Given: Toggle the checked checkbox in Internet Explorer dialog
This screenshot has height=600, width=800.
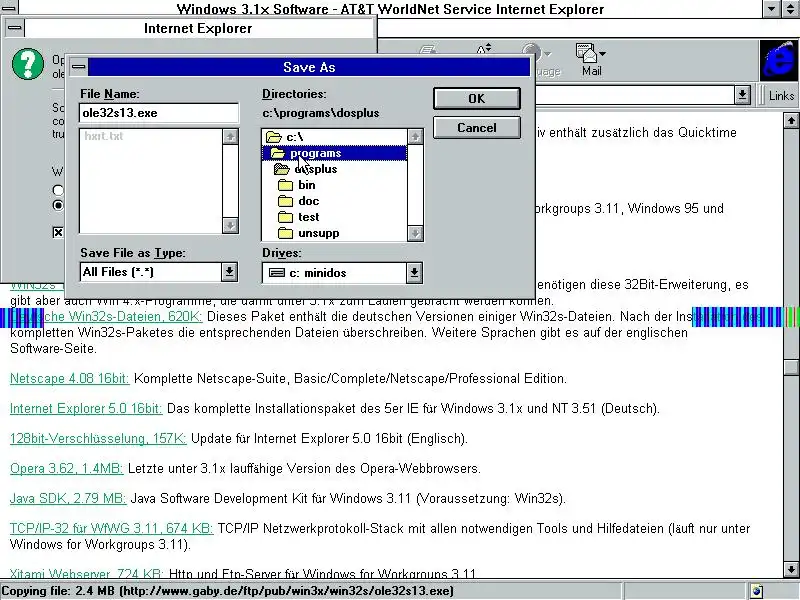Looking at the screenshot, I should [58, 233].
